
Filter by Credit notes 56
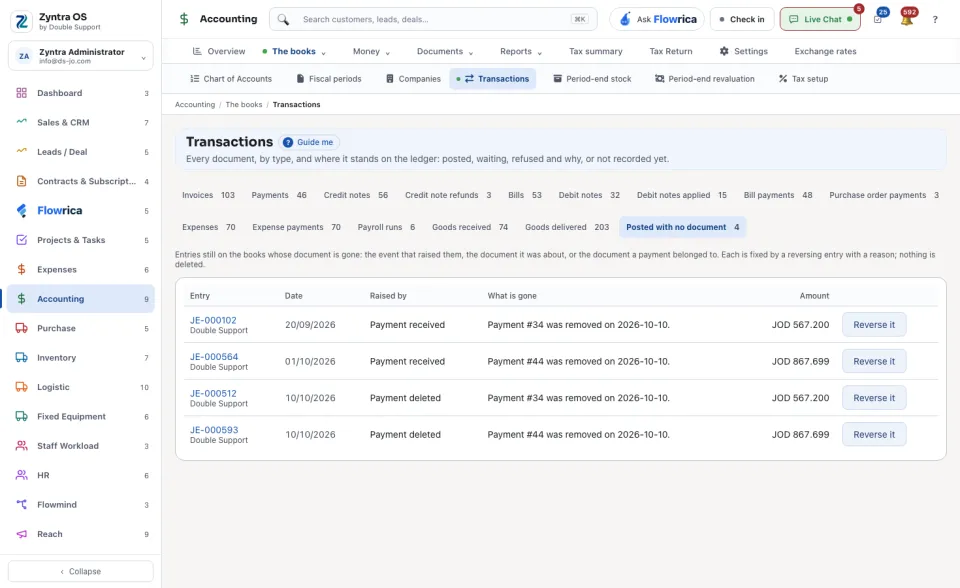[356, 195]
